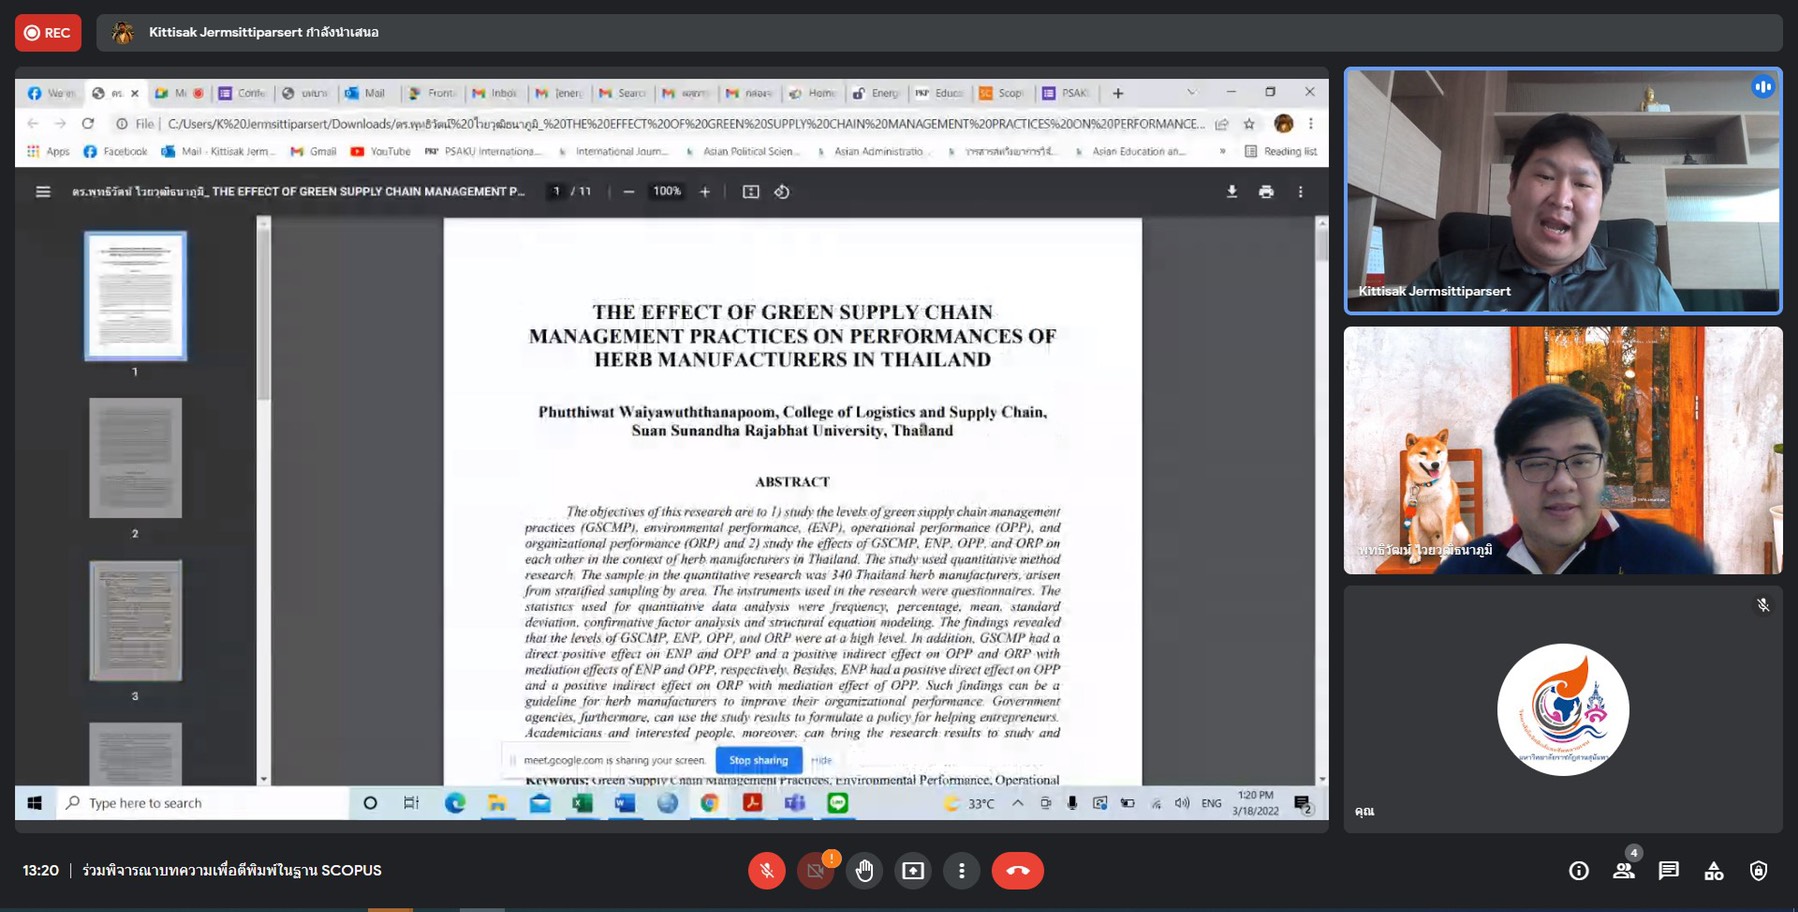Viewport: 1798px width, 912px height.
Task: Click Hide on the sharing notification
Action: coord(821,760)
